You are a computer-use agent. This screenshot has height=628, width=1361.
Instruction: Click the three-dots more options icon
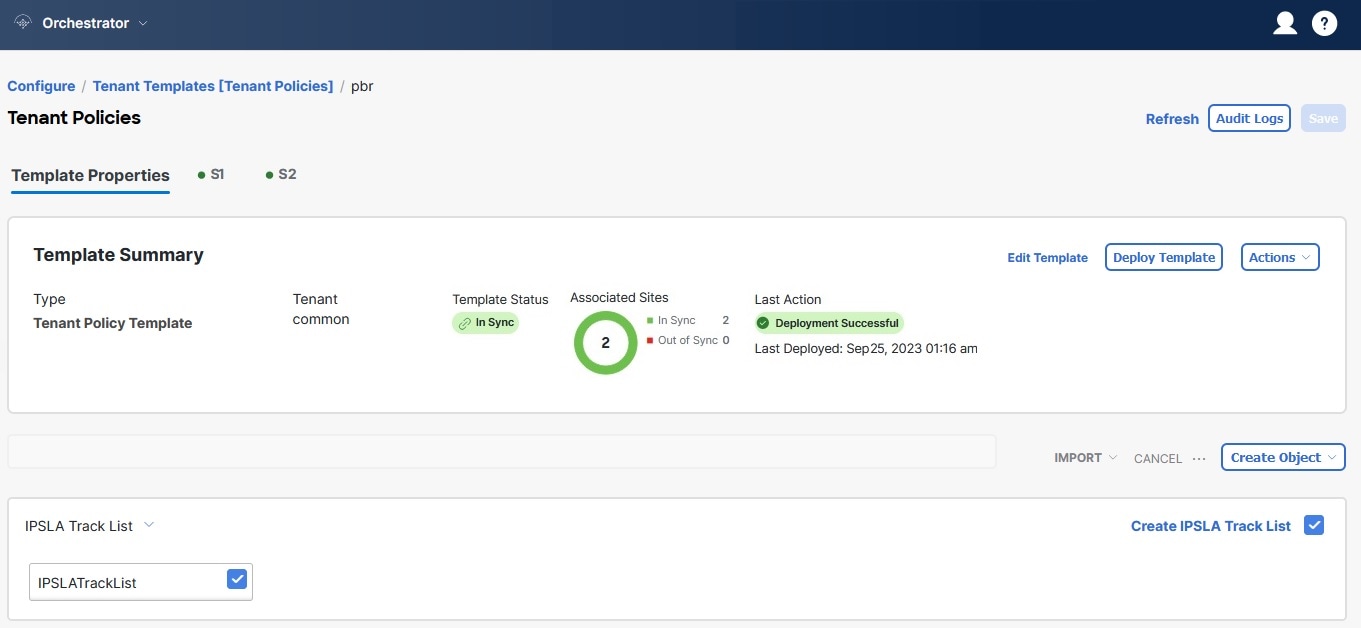(1200, 458)
